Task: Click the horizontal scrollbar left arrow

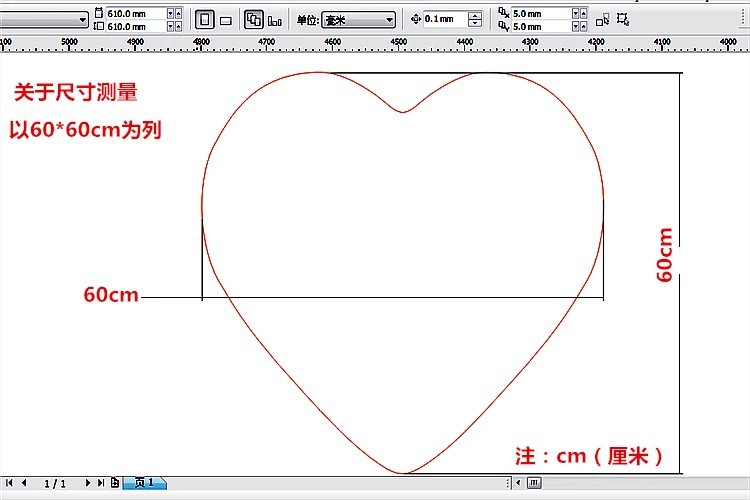Action: click(518, 483)
